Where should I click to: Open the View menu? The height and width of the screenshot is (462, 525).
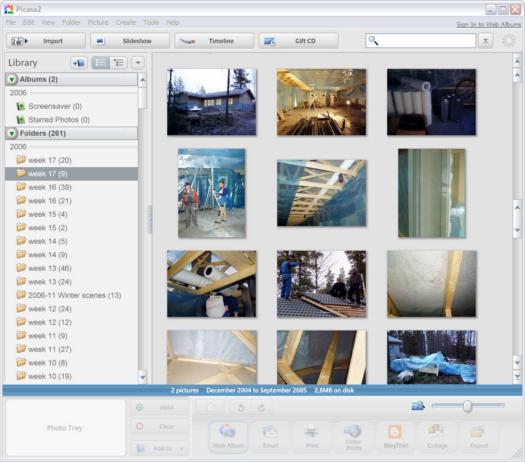tap(48, 22)
